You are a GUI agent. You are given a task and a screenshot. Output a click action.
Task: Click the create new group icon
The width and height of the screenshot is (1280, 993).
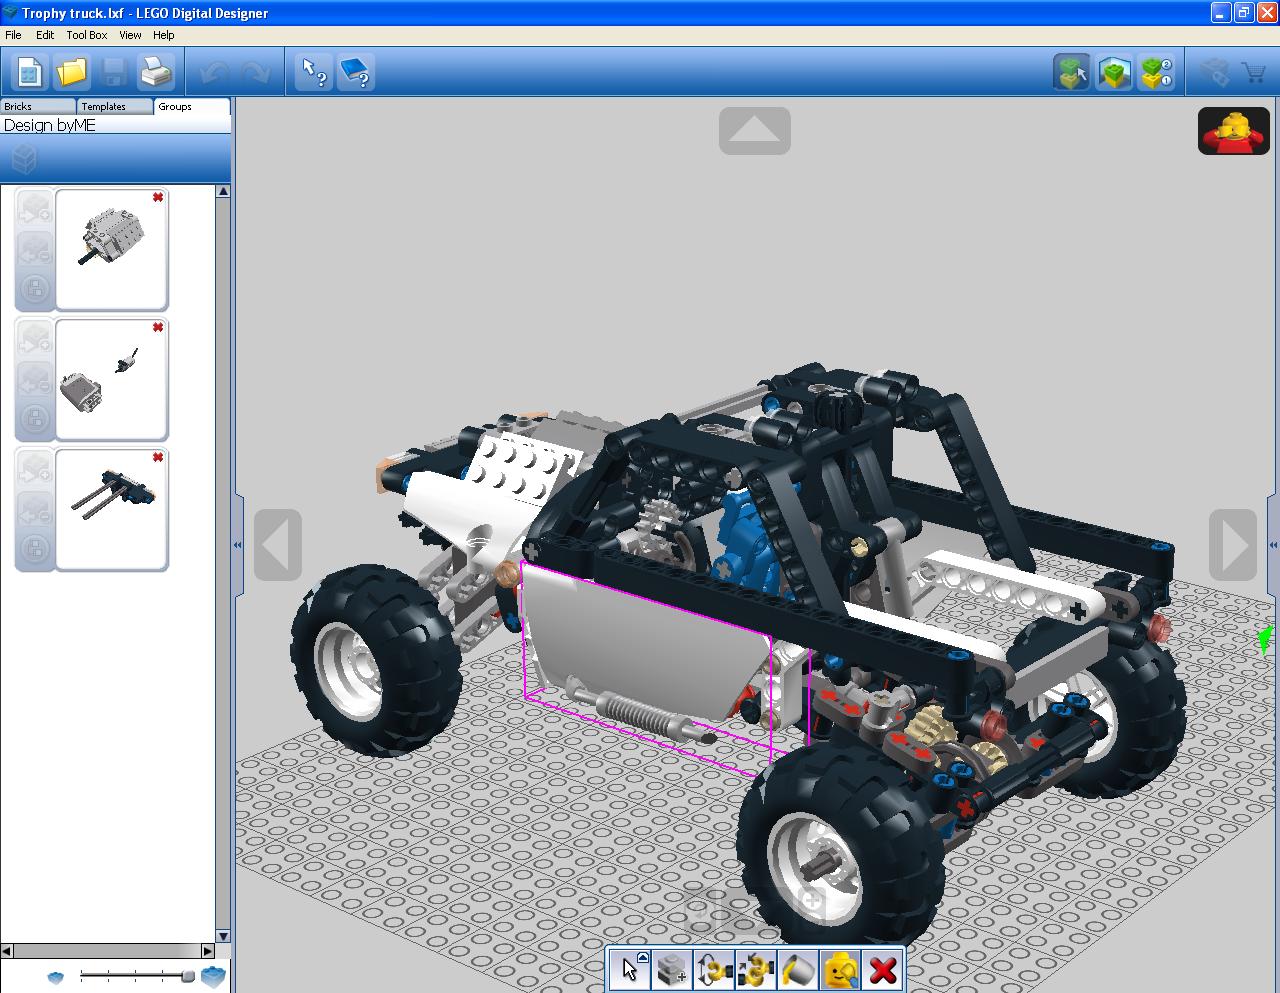(24, 157)
